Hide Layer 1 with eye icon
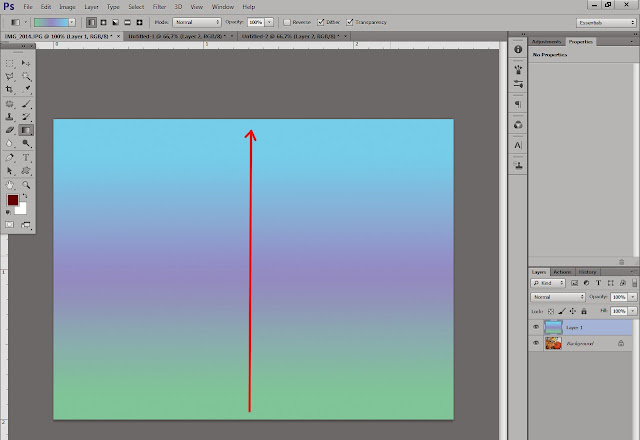The width and height of the screenshot is (640, 440). click(536, 327)
